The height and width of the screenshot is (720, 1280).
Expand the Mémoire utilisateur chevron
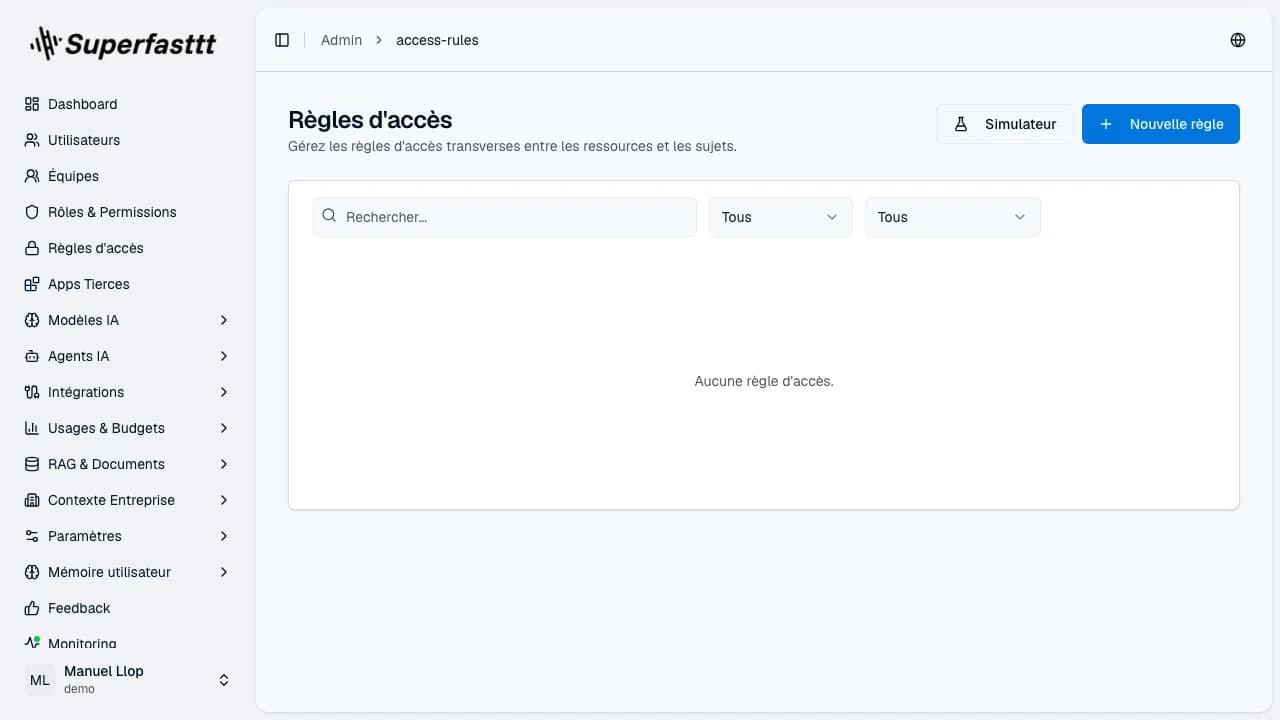coord(224,572)
